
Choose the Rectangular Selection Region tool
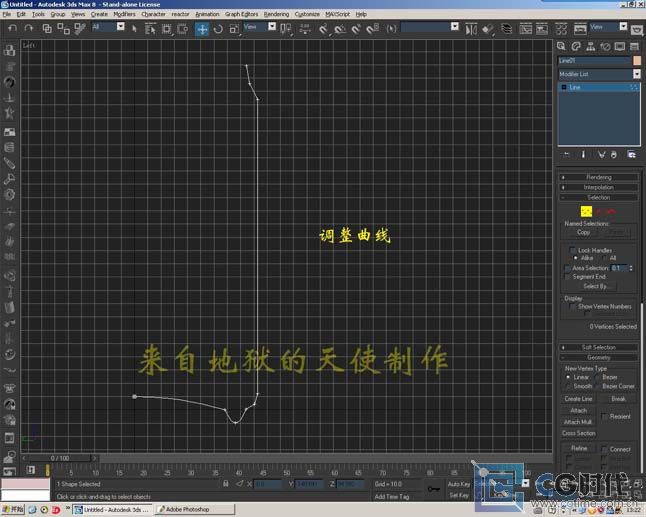pyautogui.click(x=166, y=28)
